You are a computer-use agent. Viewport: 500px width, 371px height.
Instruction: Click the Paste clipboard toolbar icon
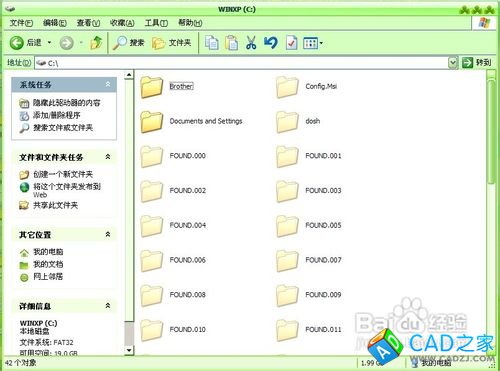[x=231, y=43]
